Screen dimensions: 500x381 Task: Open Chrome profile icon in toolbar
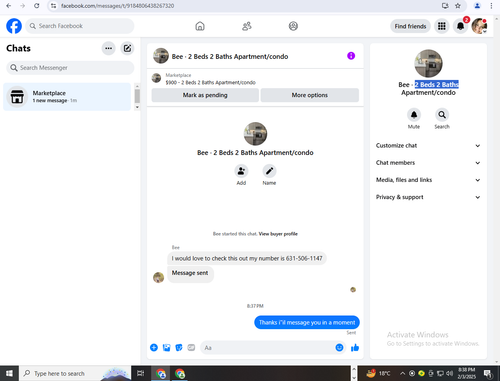[x=477, y=6]
